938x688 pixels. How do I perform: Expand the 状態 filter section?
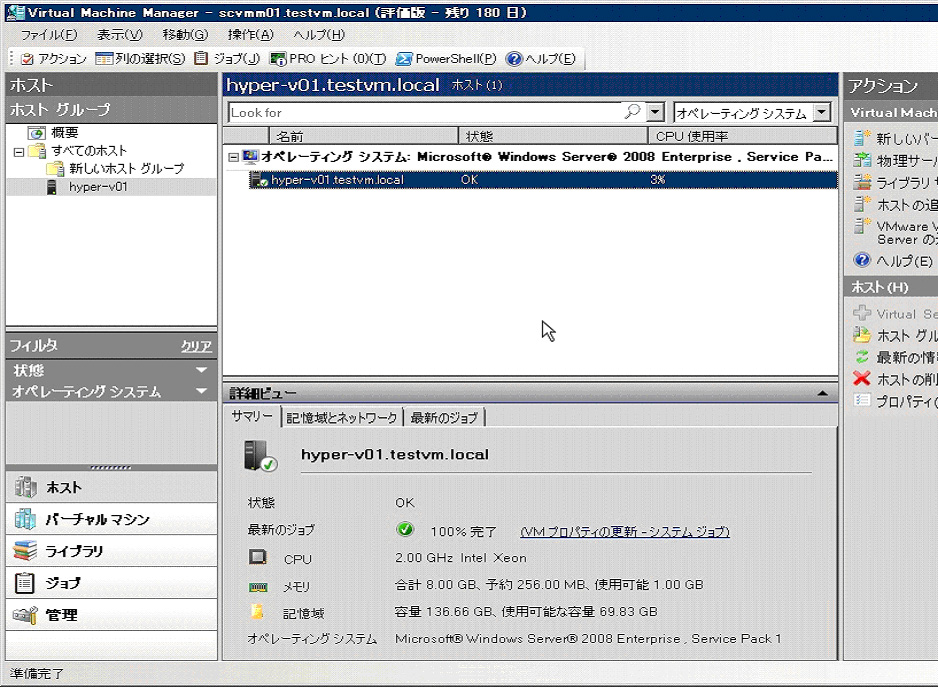(202, 370)
